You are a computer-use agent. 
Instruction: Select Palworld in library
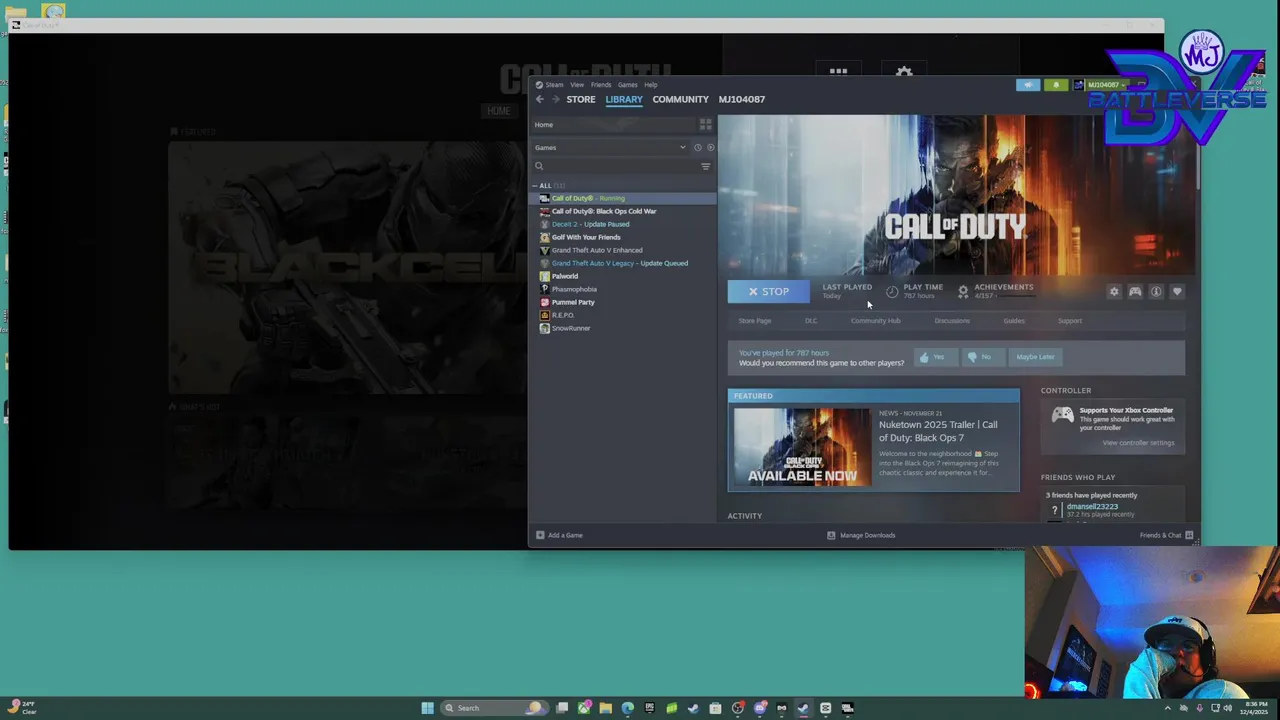pos(565,276)
